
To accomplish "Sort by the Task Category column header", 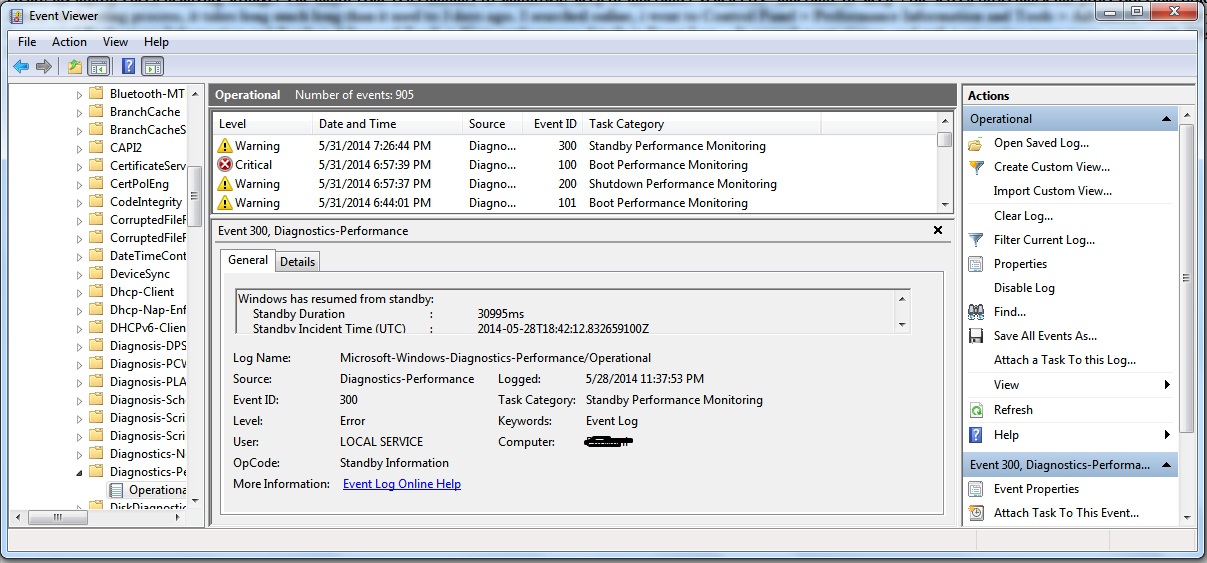I will point(702,124).
